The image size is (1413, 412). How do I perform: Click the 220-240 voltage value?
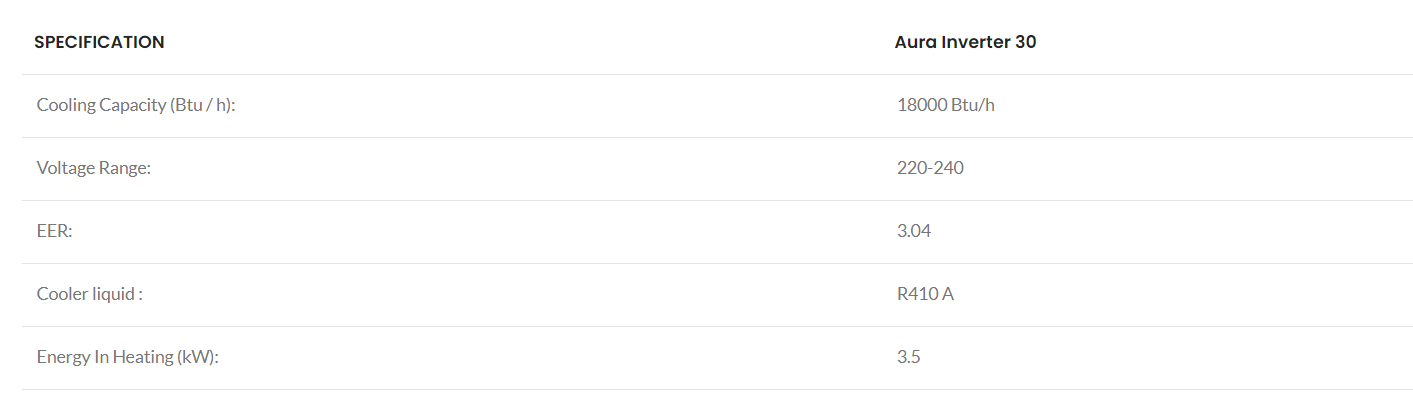930,168
